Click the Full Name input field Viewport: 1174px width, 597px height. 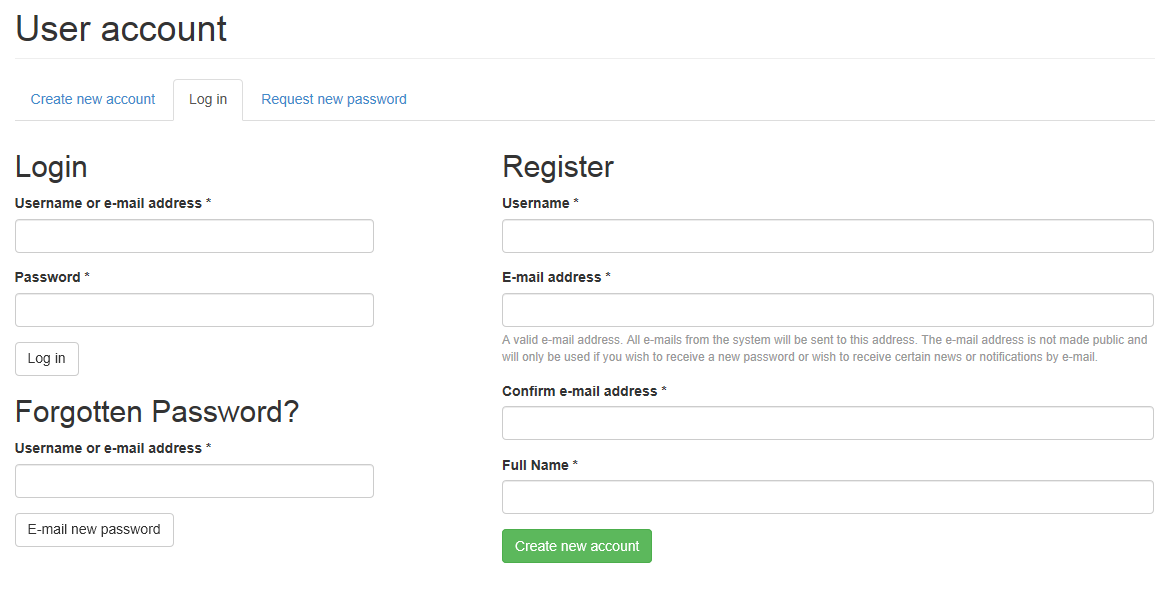[x=827, y=497]
